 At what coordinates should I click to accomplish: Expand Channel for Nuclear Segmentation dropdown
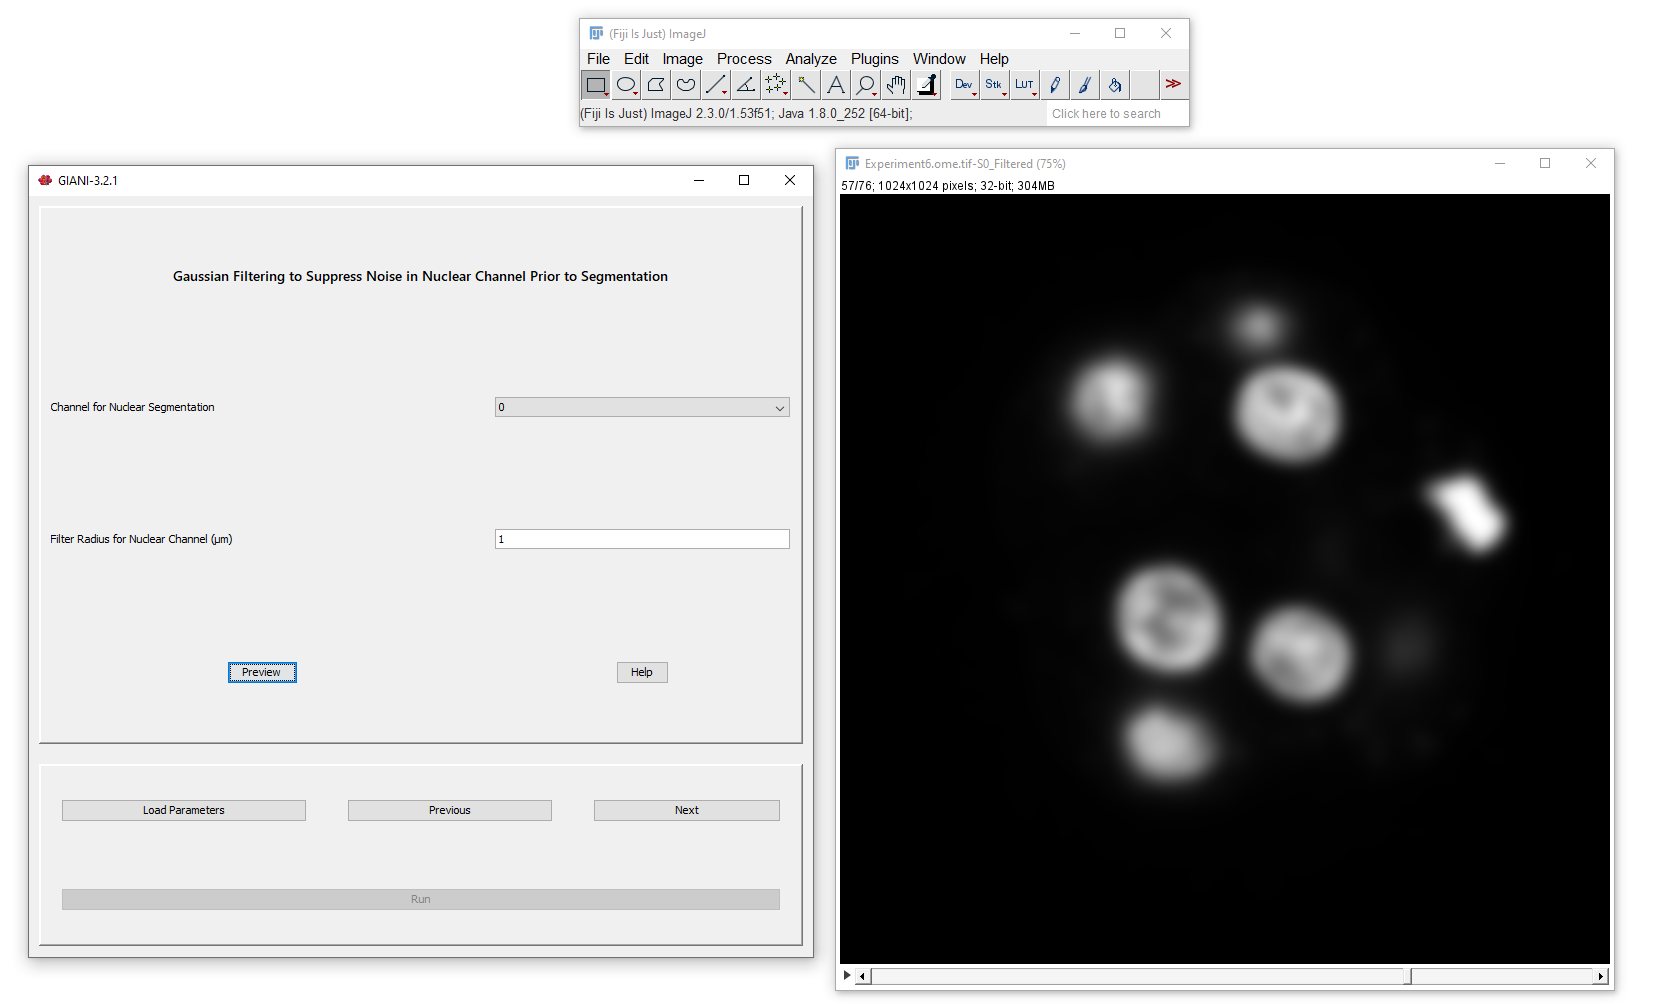pos(642,407)
